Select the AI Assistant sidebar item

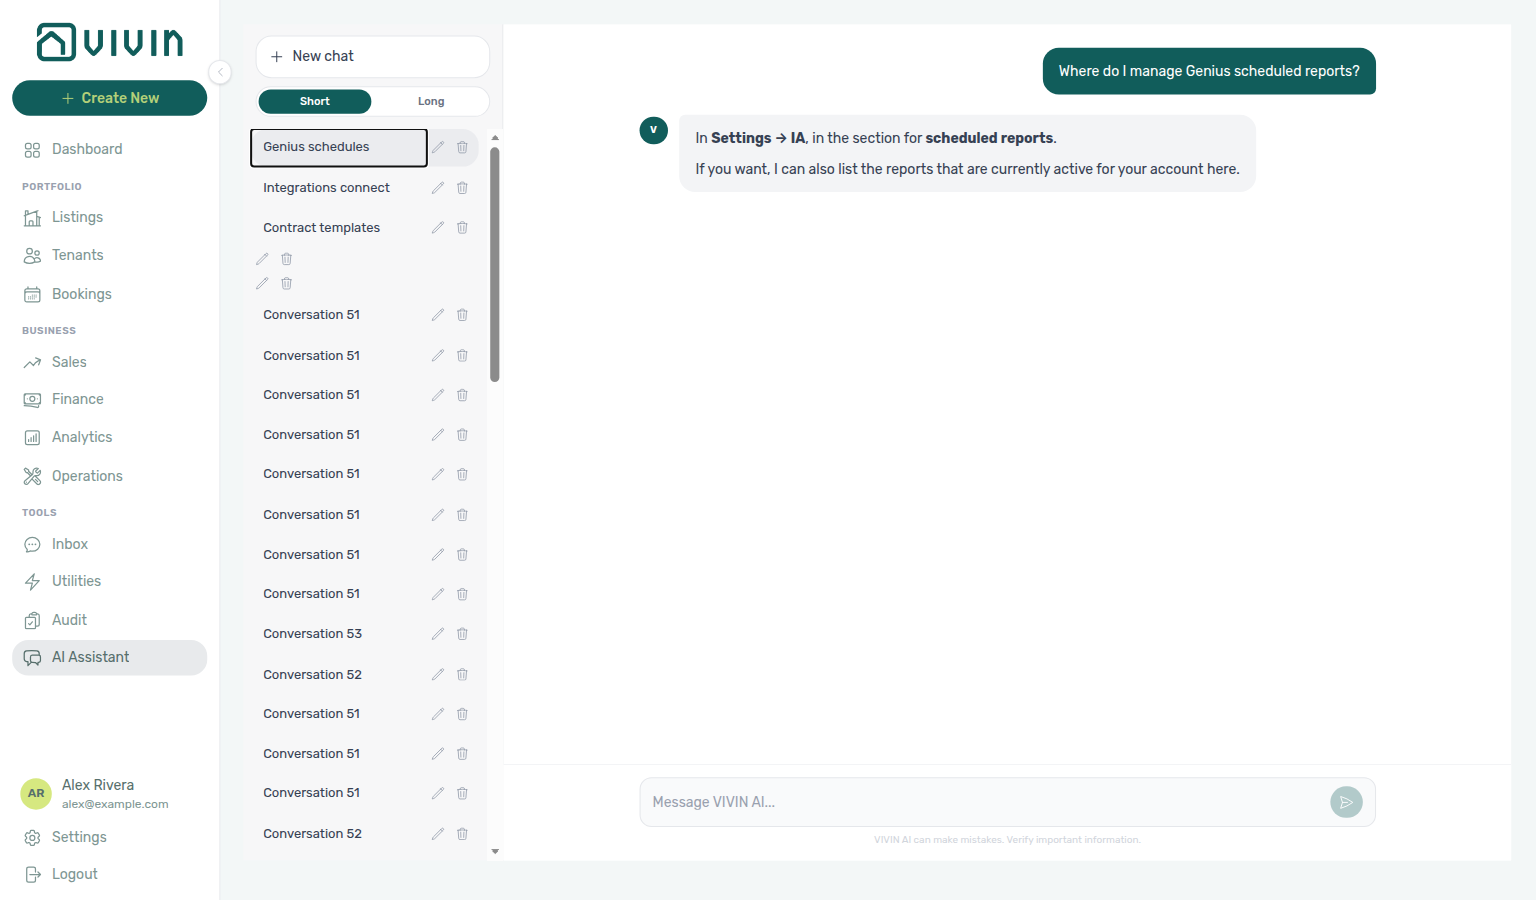(x=110, y=657)
